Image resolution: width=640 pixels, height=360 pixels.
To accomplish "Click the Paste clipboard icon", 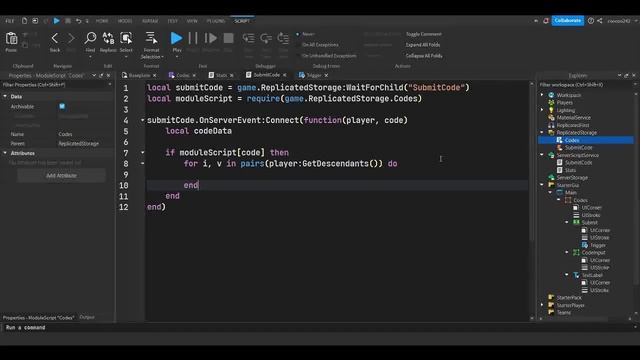I will pos(11,38).
